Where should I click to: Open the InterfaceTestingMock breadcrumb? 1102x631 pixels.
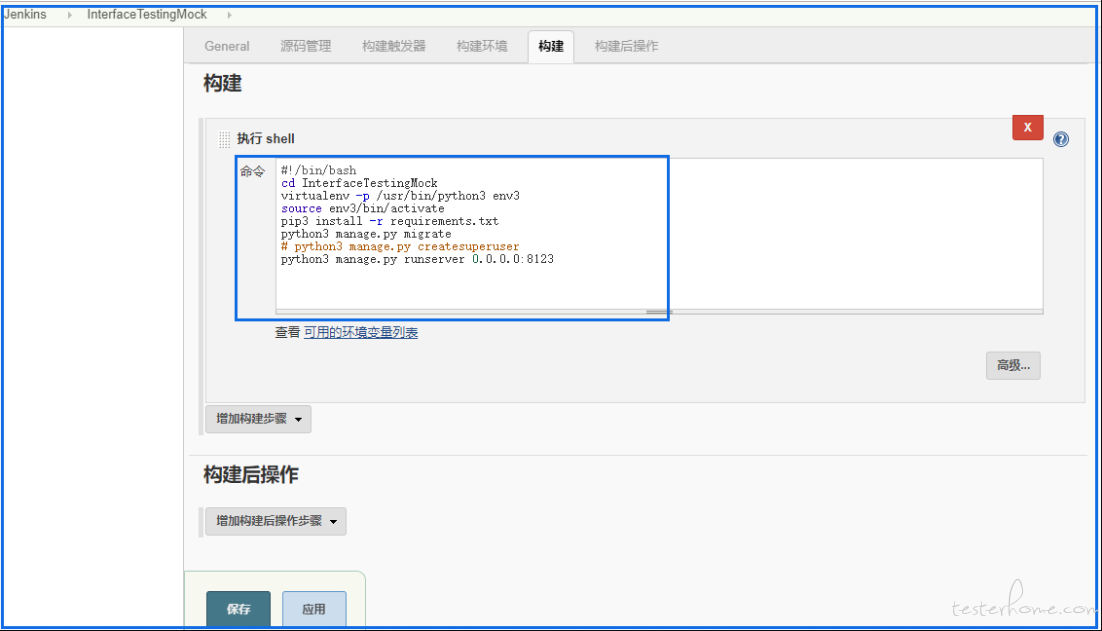[146, 14]
